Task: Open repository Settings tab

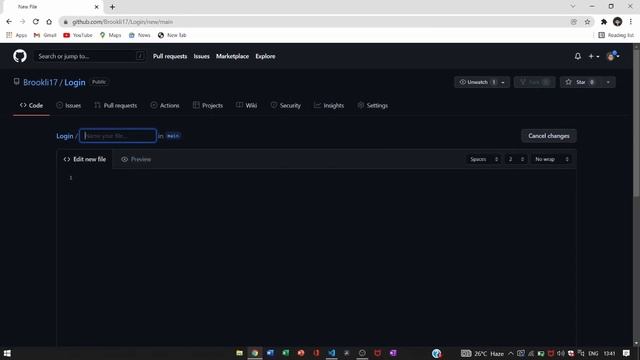Action: pos(373,105)
